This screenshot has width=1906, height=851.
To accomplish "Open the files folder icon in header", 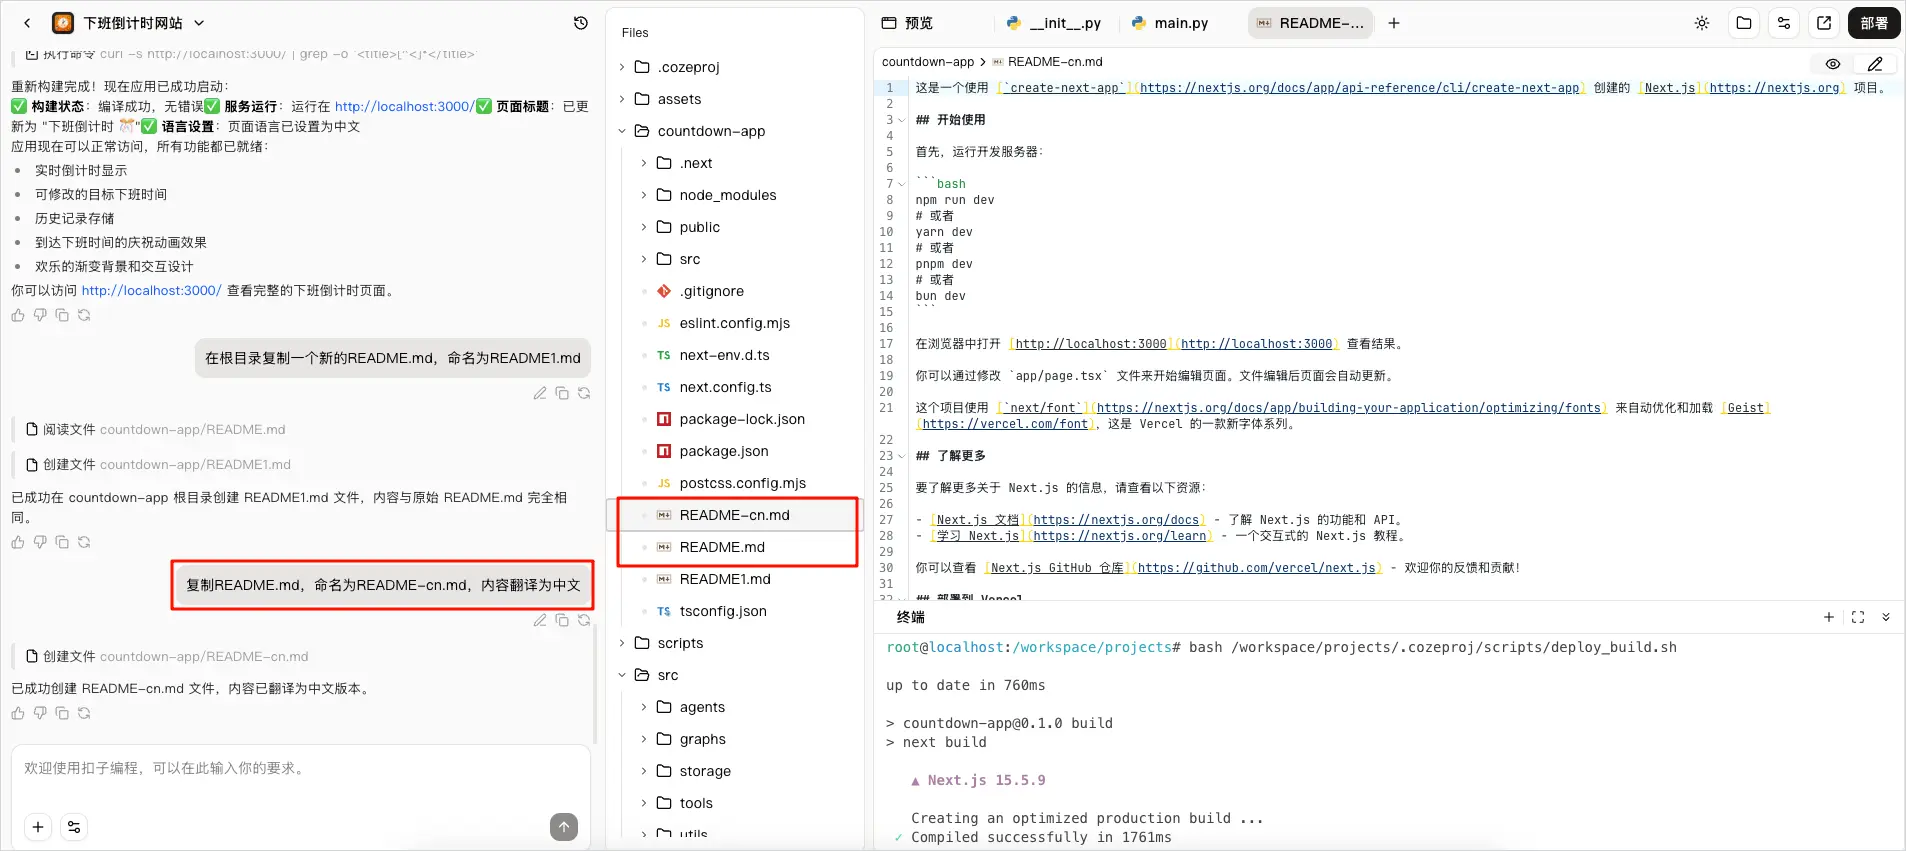I will coord(1744,23).
